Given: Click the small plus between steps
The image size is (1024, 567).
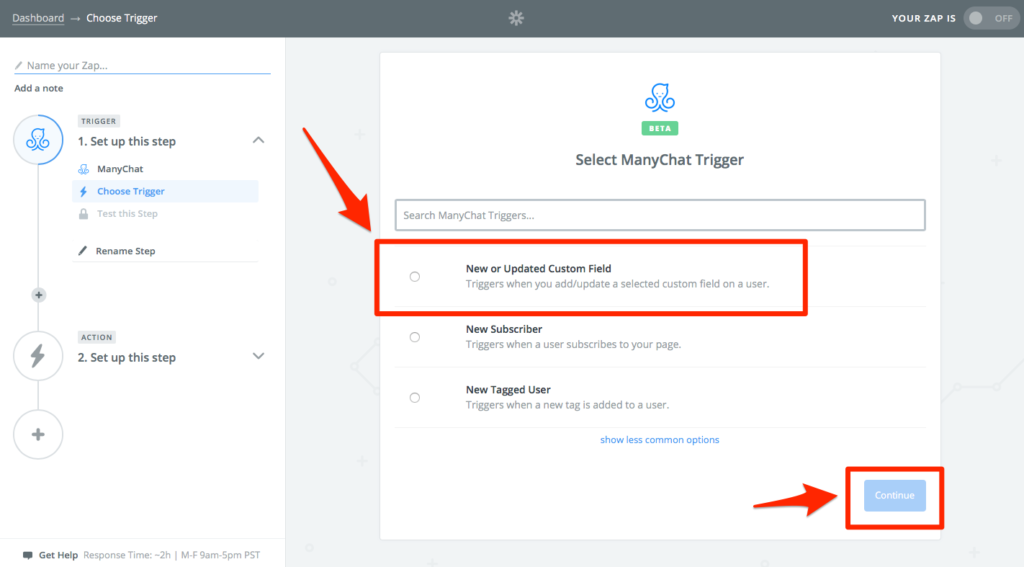Looking at the screenshot, I should pos(39,295).
